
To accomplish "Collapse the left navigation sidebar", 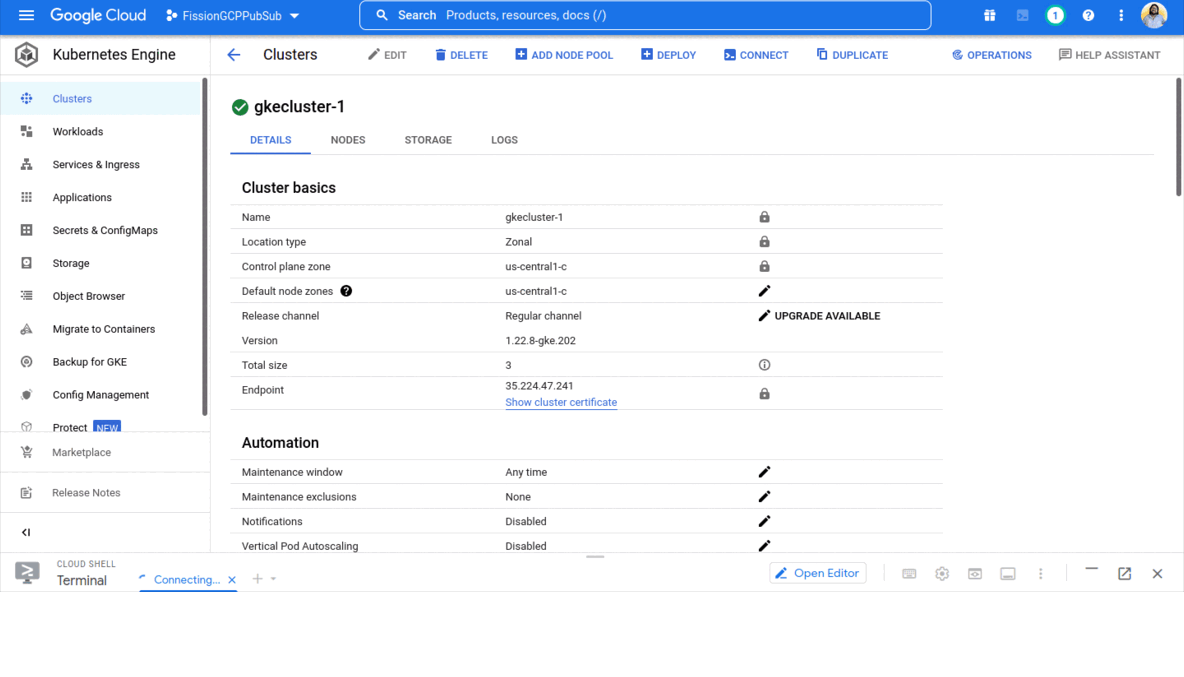I will pos(26,532).
